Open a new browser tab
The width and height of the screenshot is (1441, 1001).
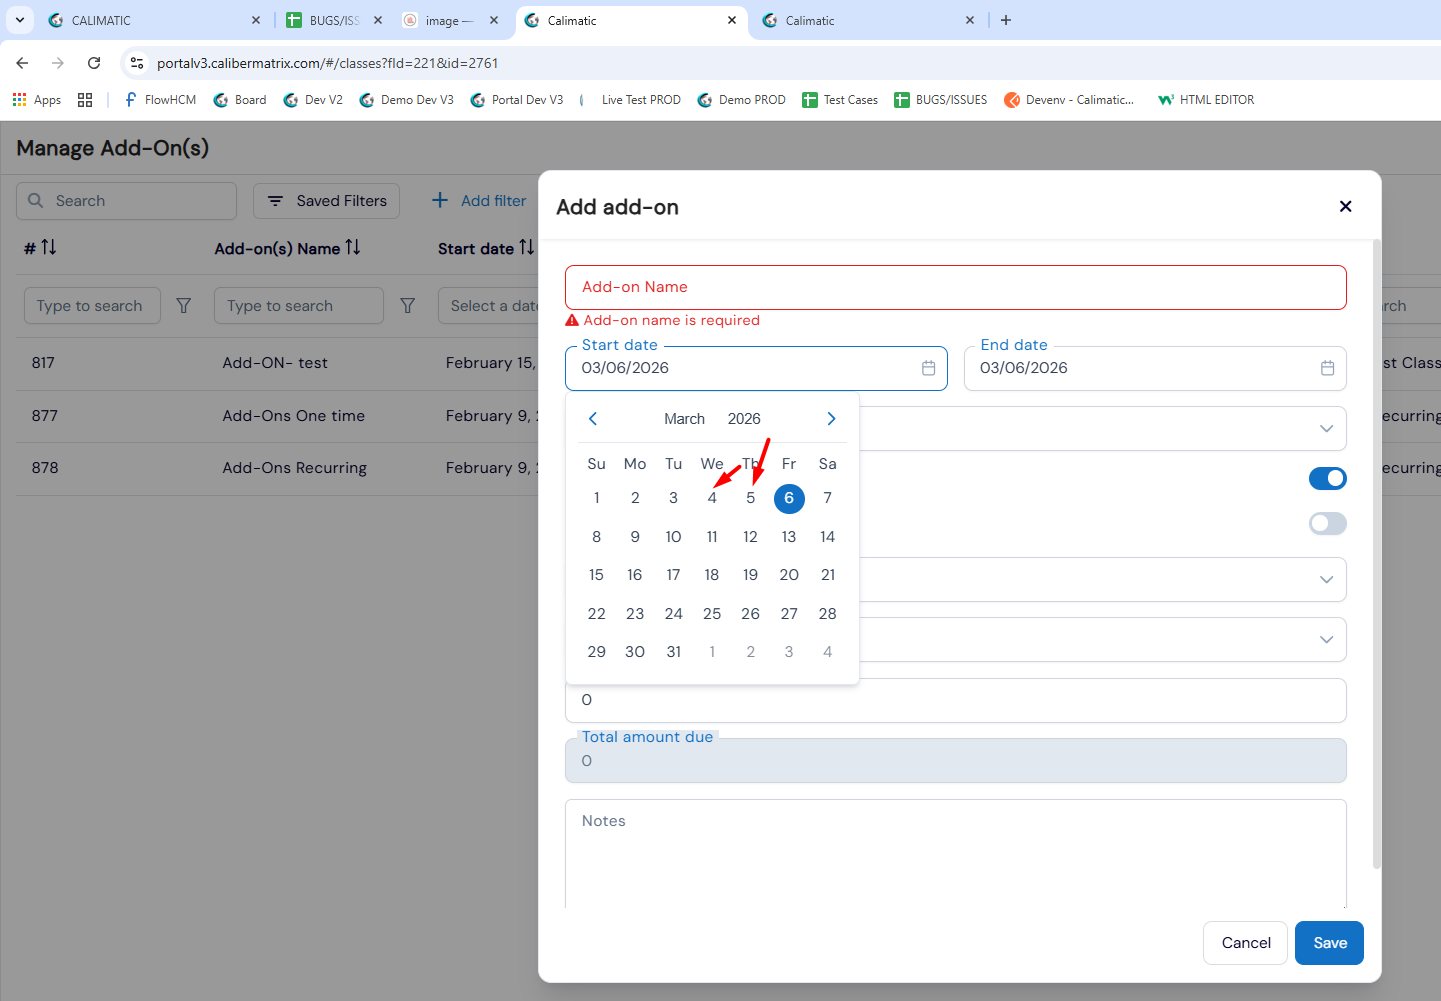1006,20
